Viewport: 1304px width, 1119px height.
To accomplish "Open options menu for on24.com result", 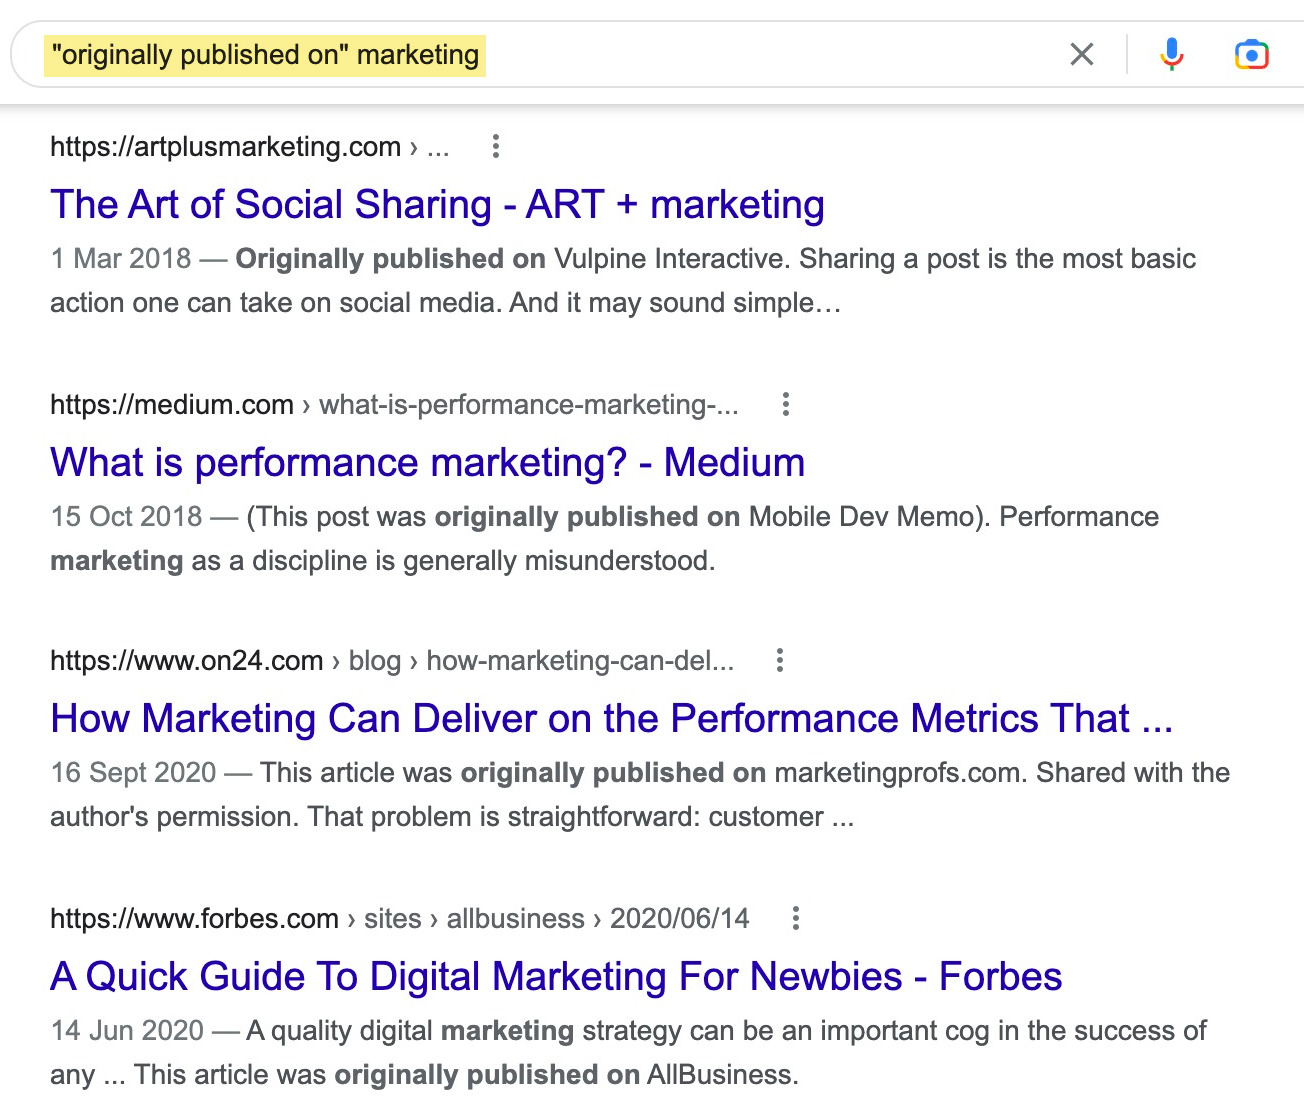I will [780, 661].
